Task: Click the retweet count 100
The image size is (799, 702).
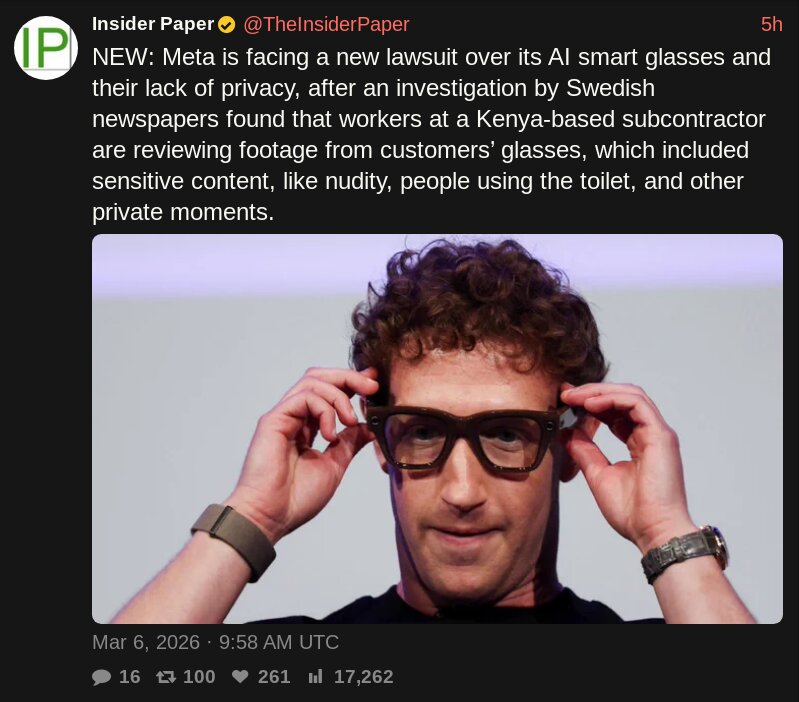Action: [x=199, y=677]
